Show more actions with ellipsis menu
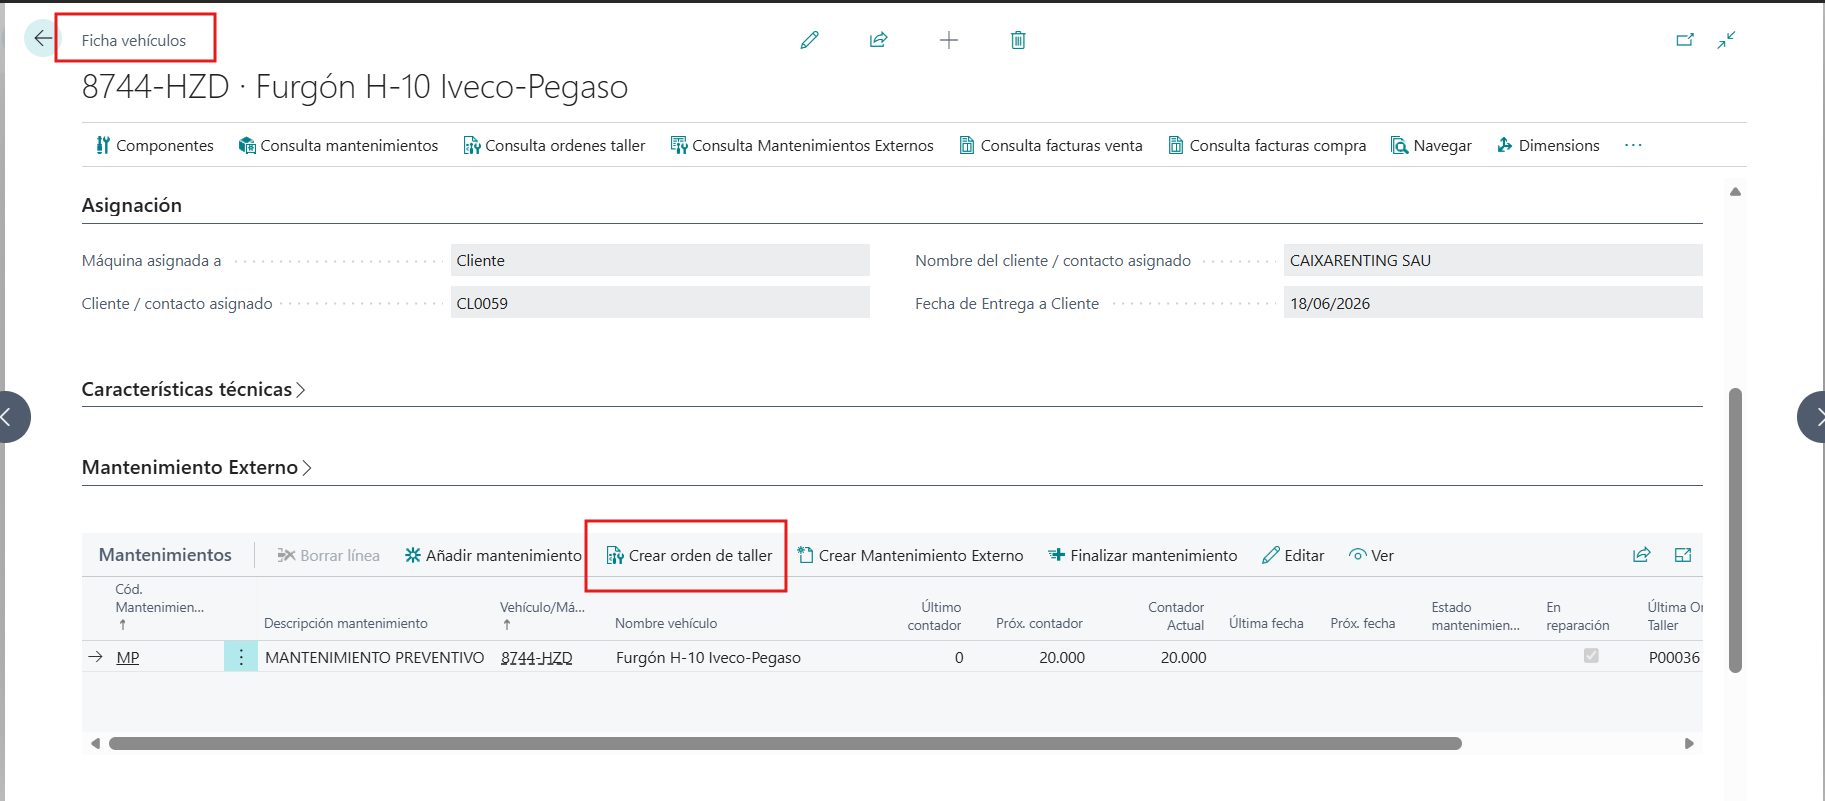Viewport: 1825px width, 801px height. click(1633, 145)
